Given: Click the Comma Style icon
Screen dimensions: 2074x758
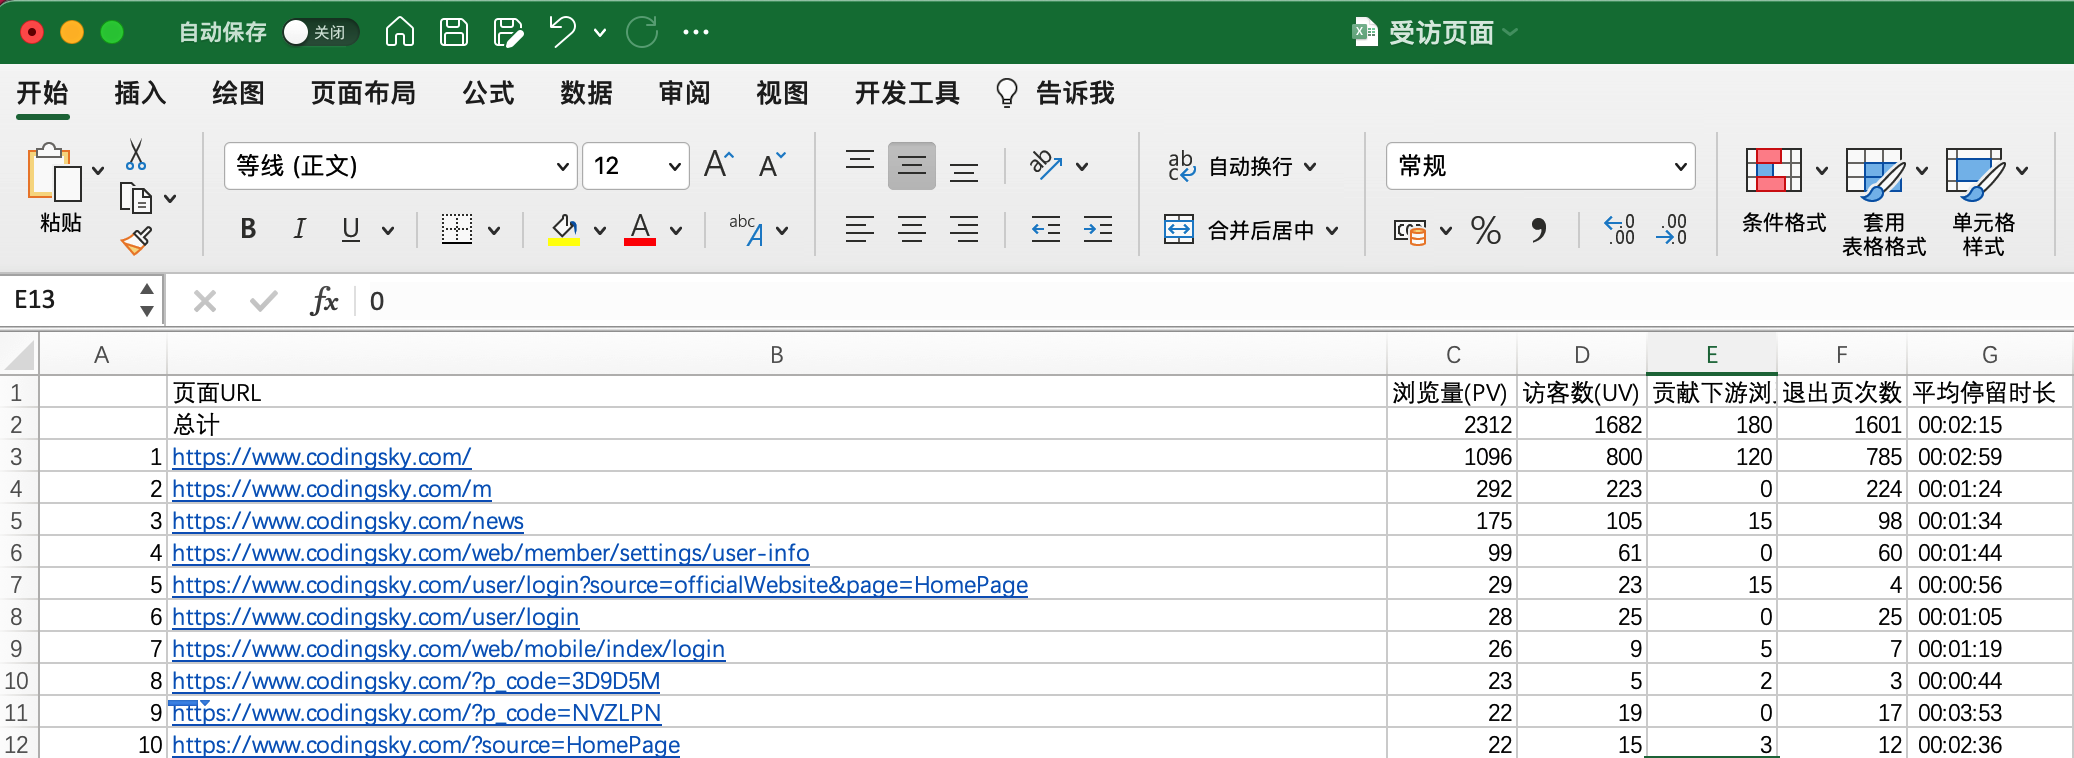Looking at the screenshot, I should click(x=1539, y=230).
